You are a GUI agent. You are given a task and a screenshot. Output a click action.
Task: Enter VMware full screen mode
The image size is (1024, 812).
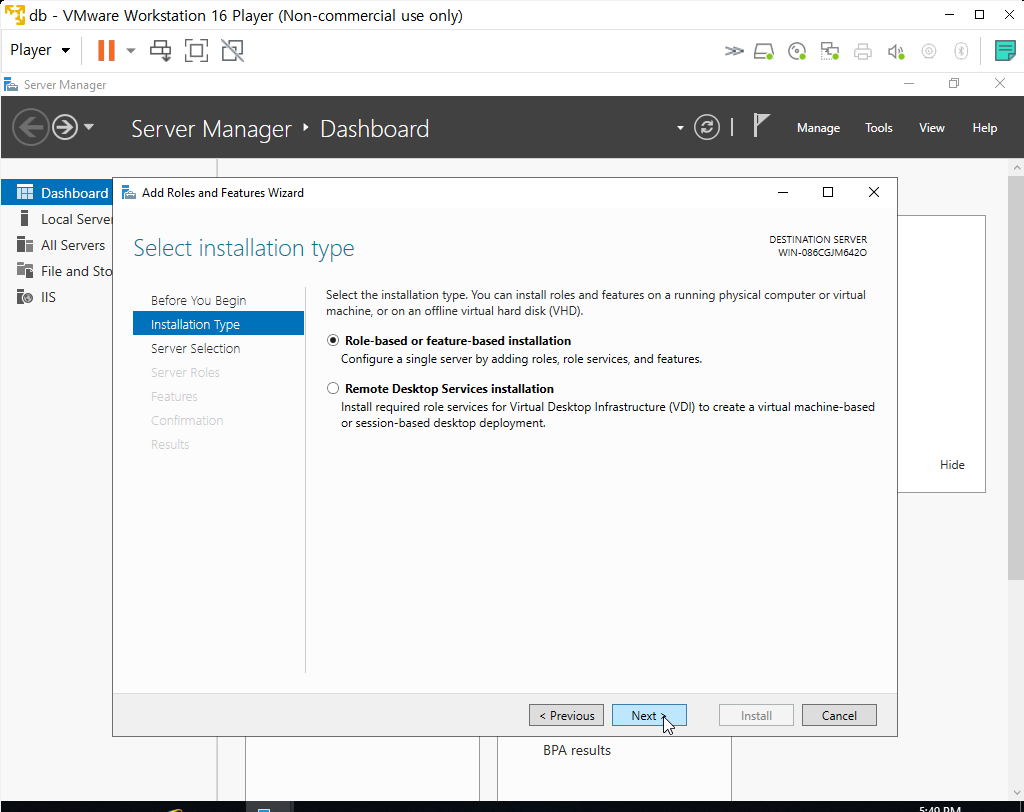(197, 50)
